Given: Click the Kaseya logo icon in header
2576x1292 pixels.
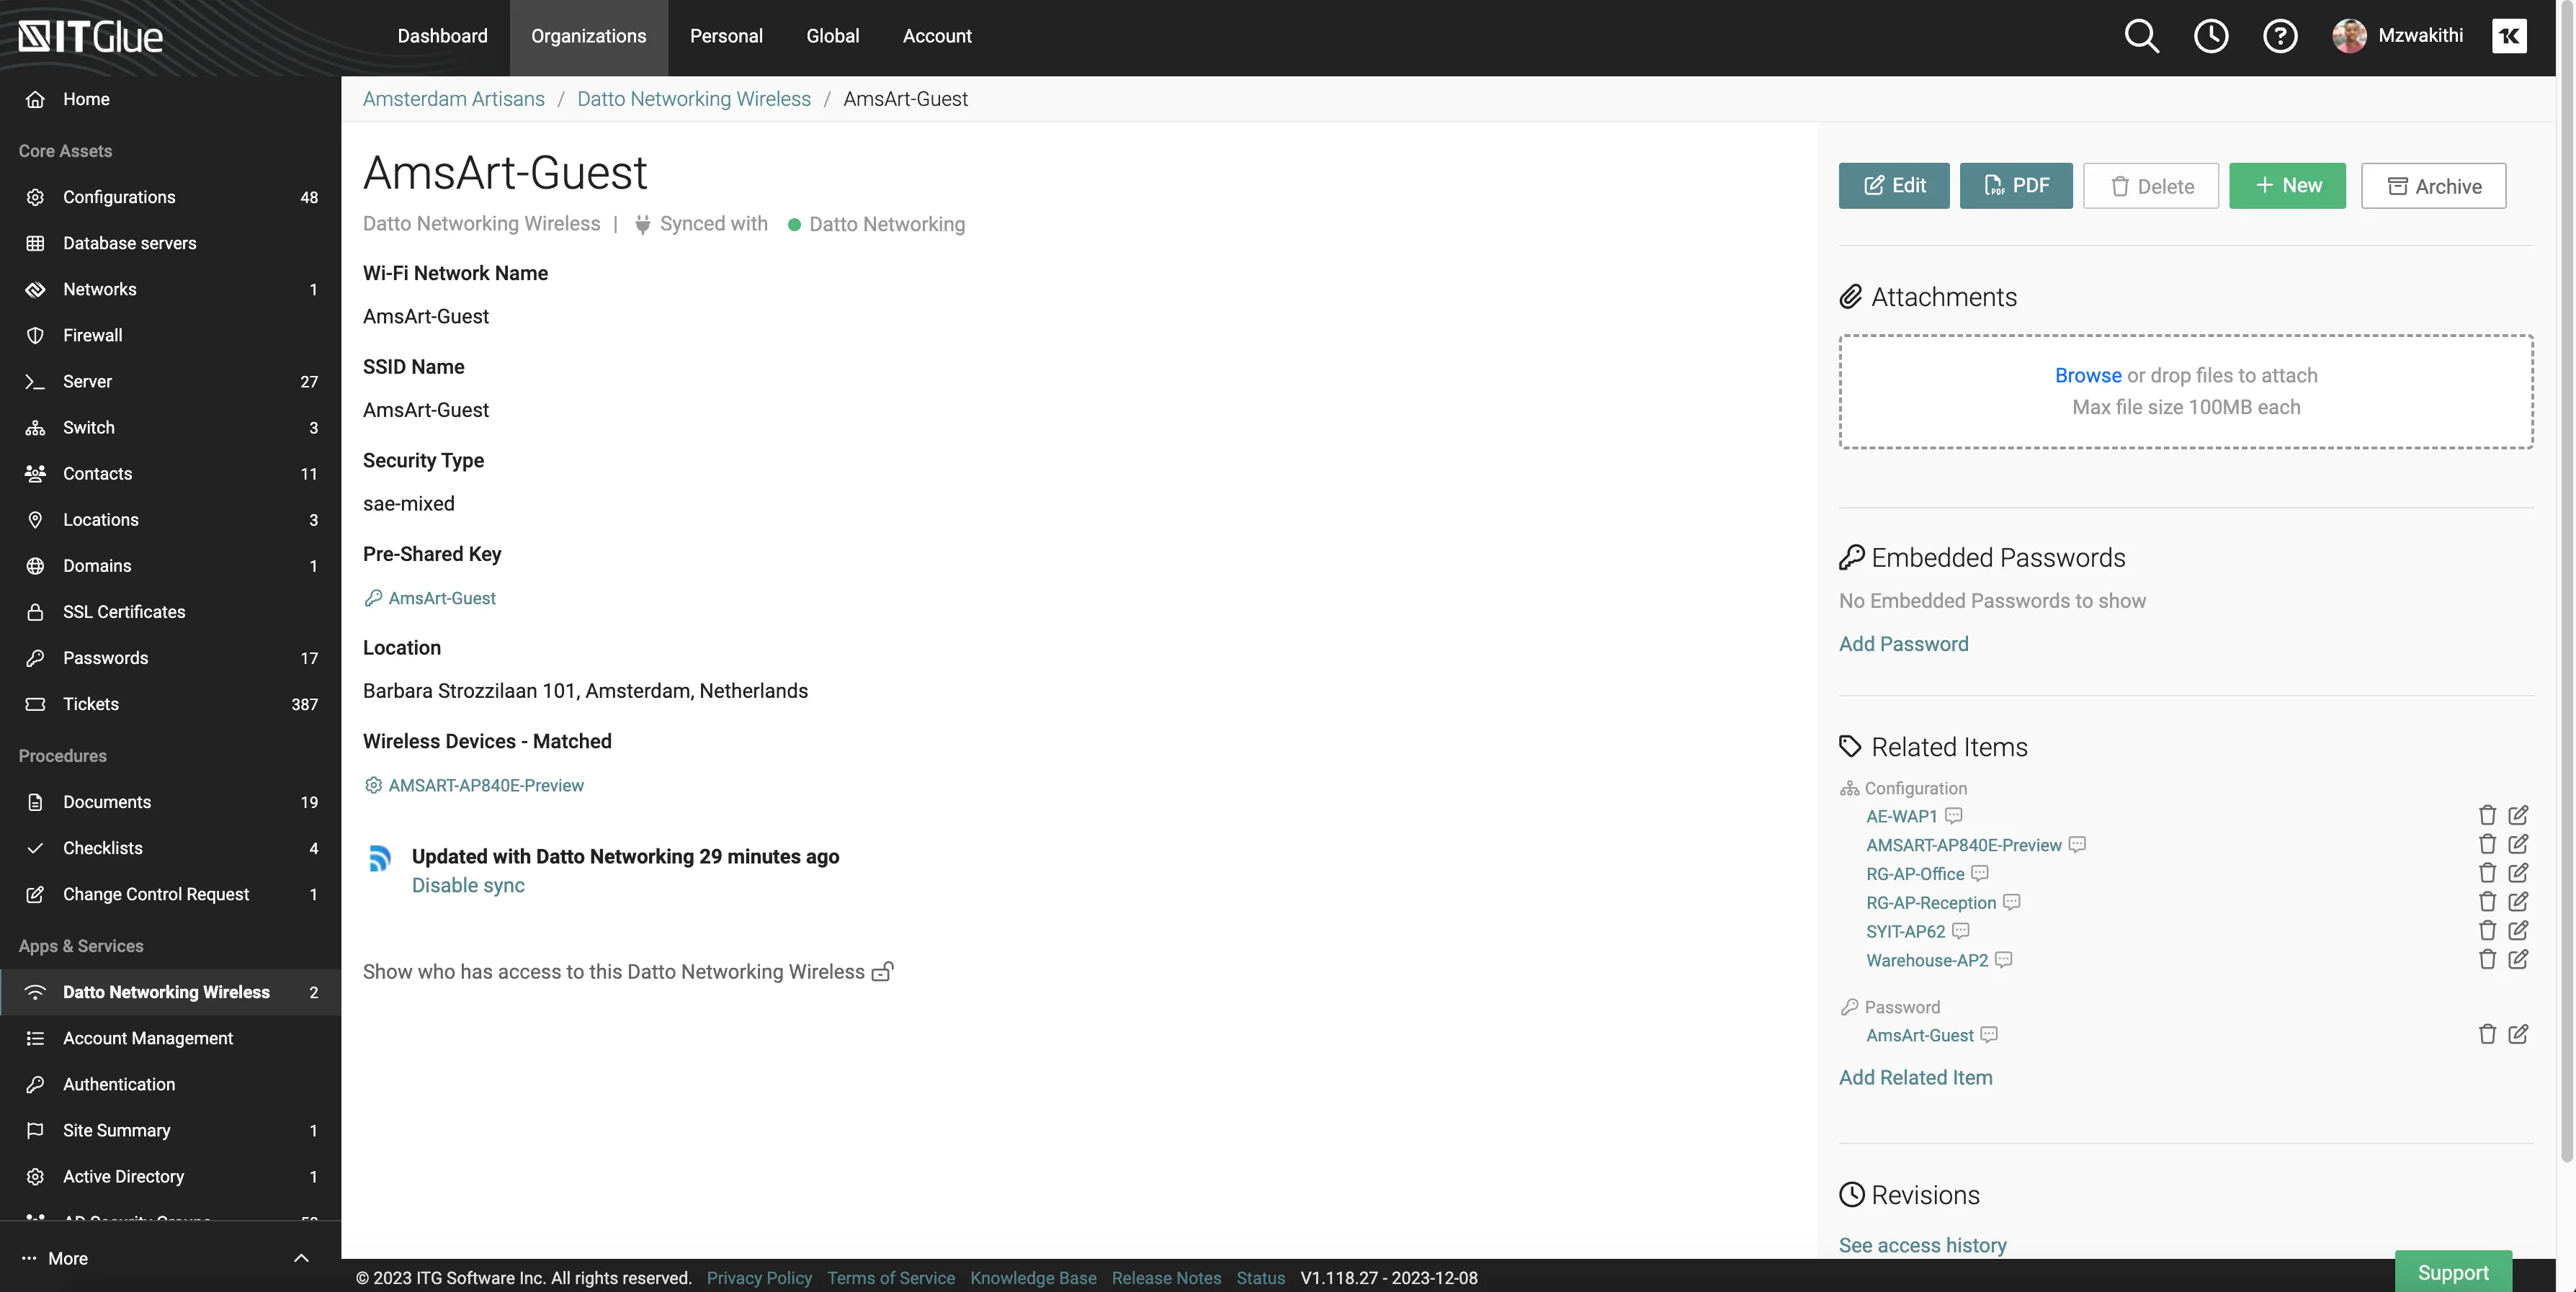Looking at the screenshot, I should tap(2508, 36).
